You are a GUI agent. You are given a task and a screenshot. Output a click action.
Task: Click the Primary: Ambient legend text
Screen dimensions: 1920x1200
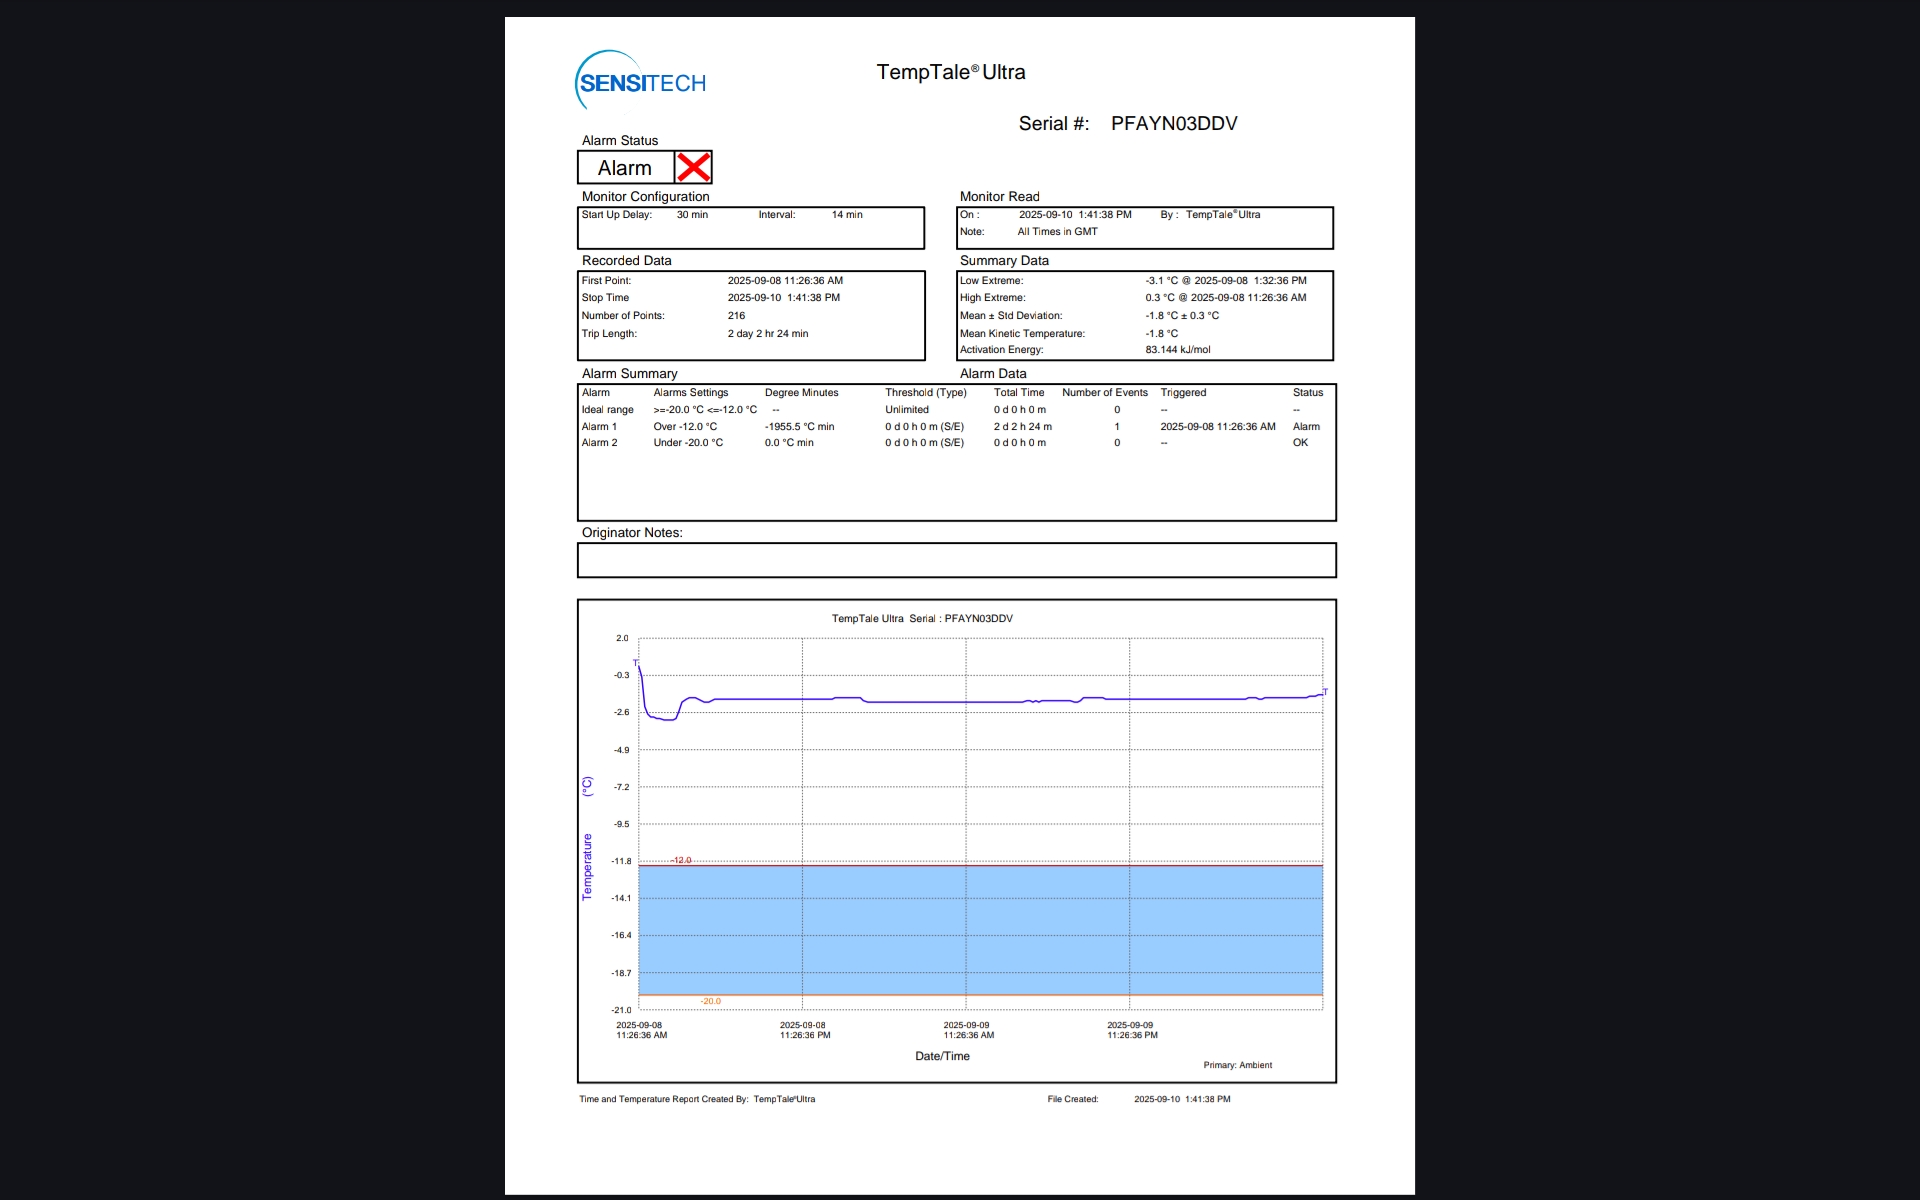pyautogui.click(x=1237, y=1065)
